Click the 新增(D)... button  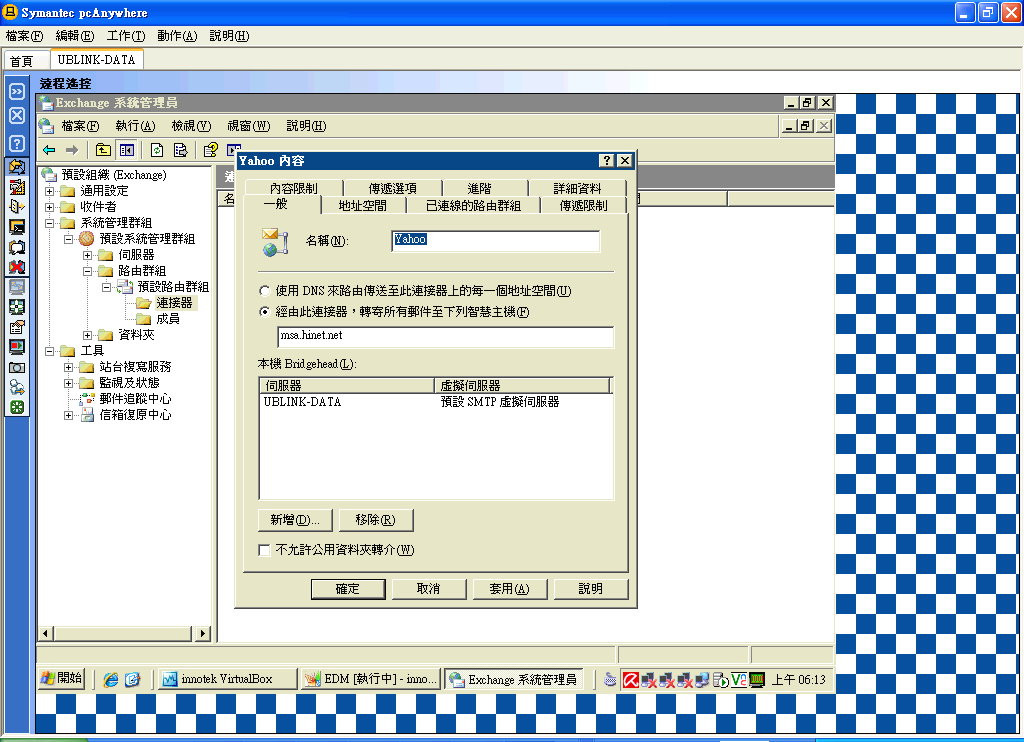(295, 520)
